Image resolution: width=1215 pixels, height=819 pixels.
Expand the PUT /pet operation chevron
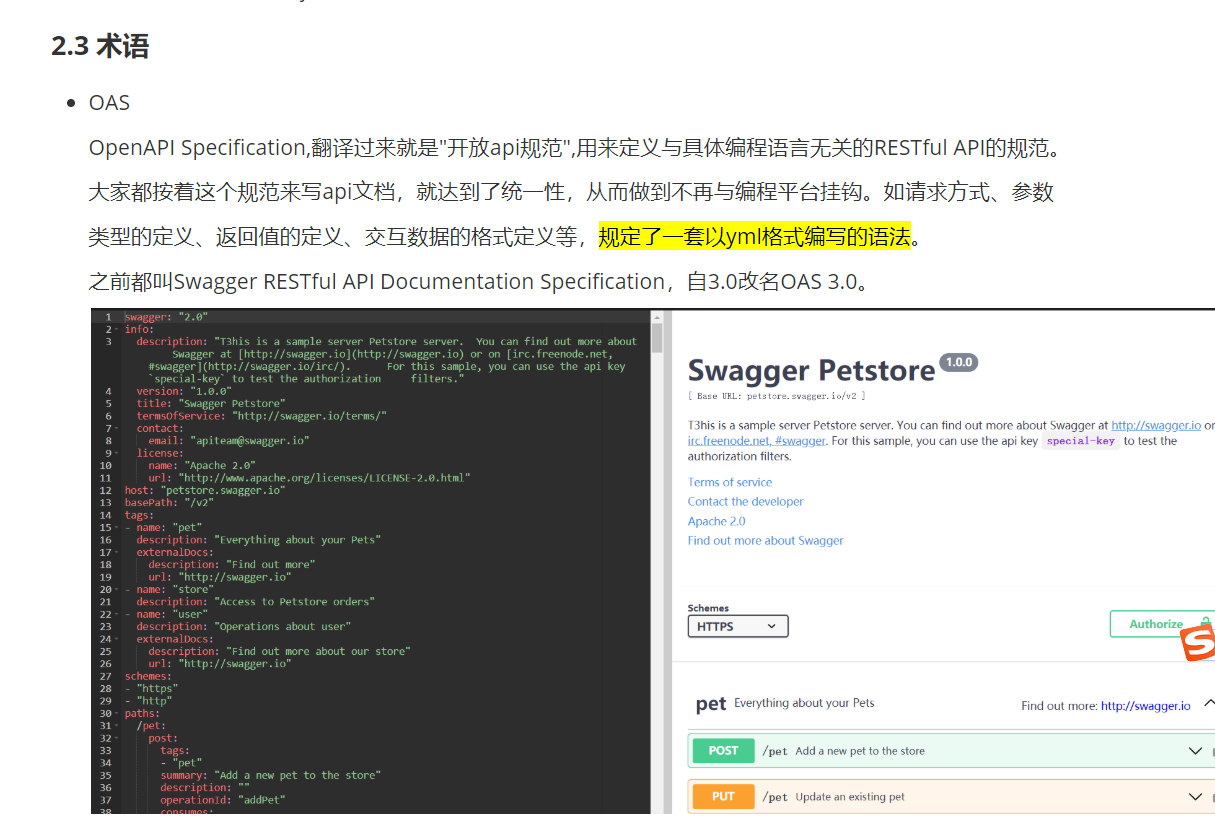(1195, 797)
